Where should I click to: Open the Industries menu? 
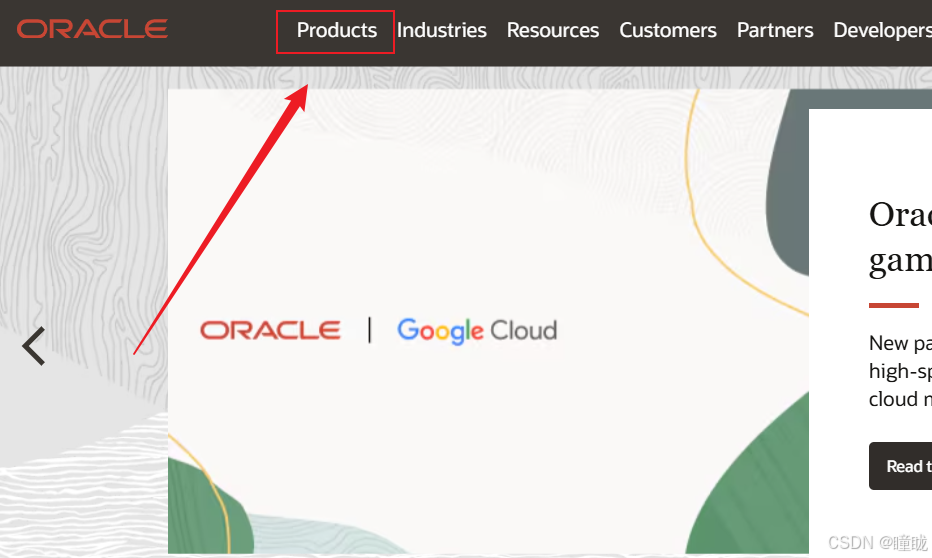point(442,30)
